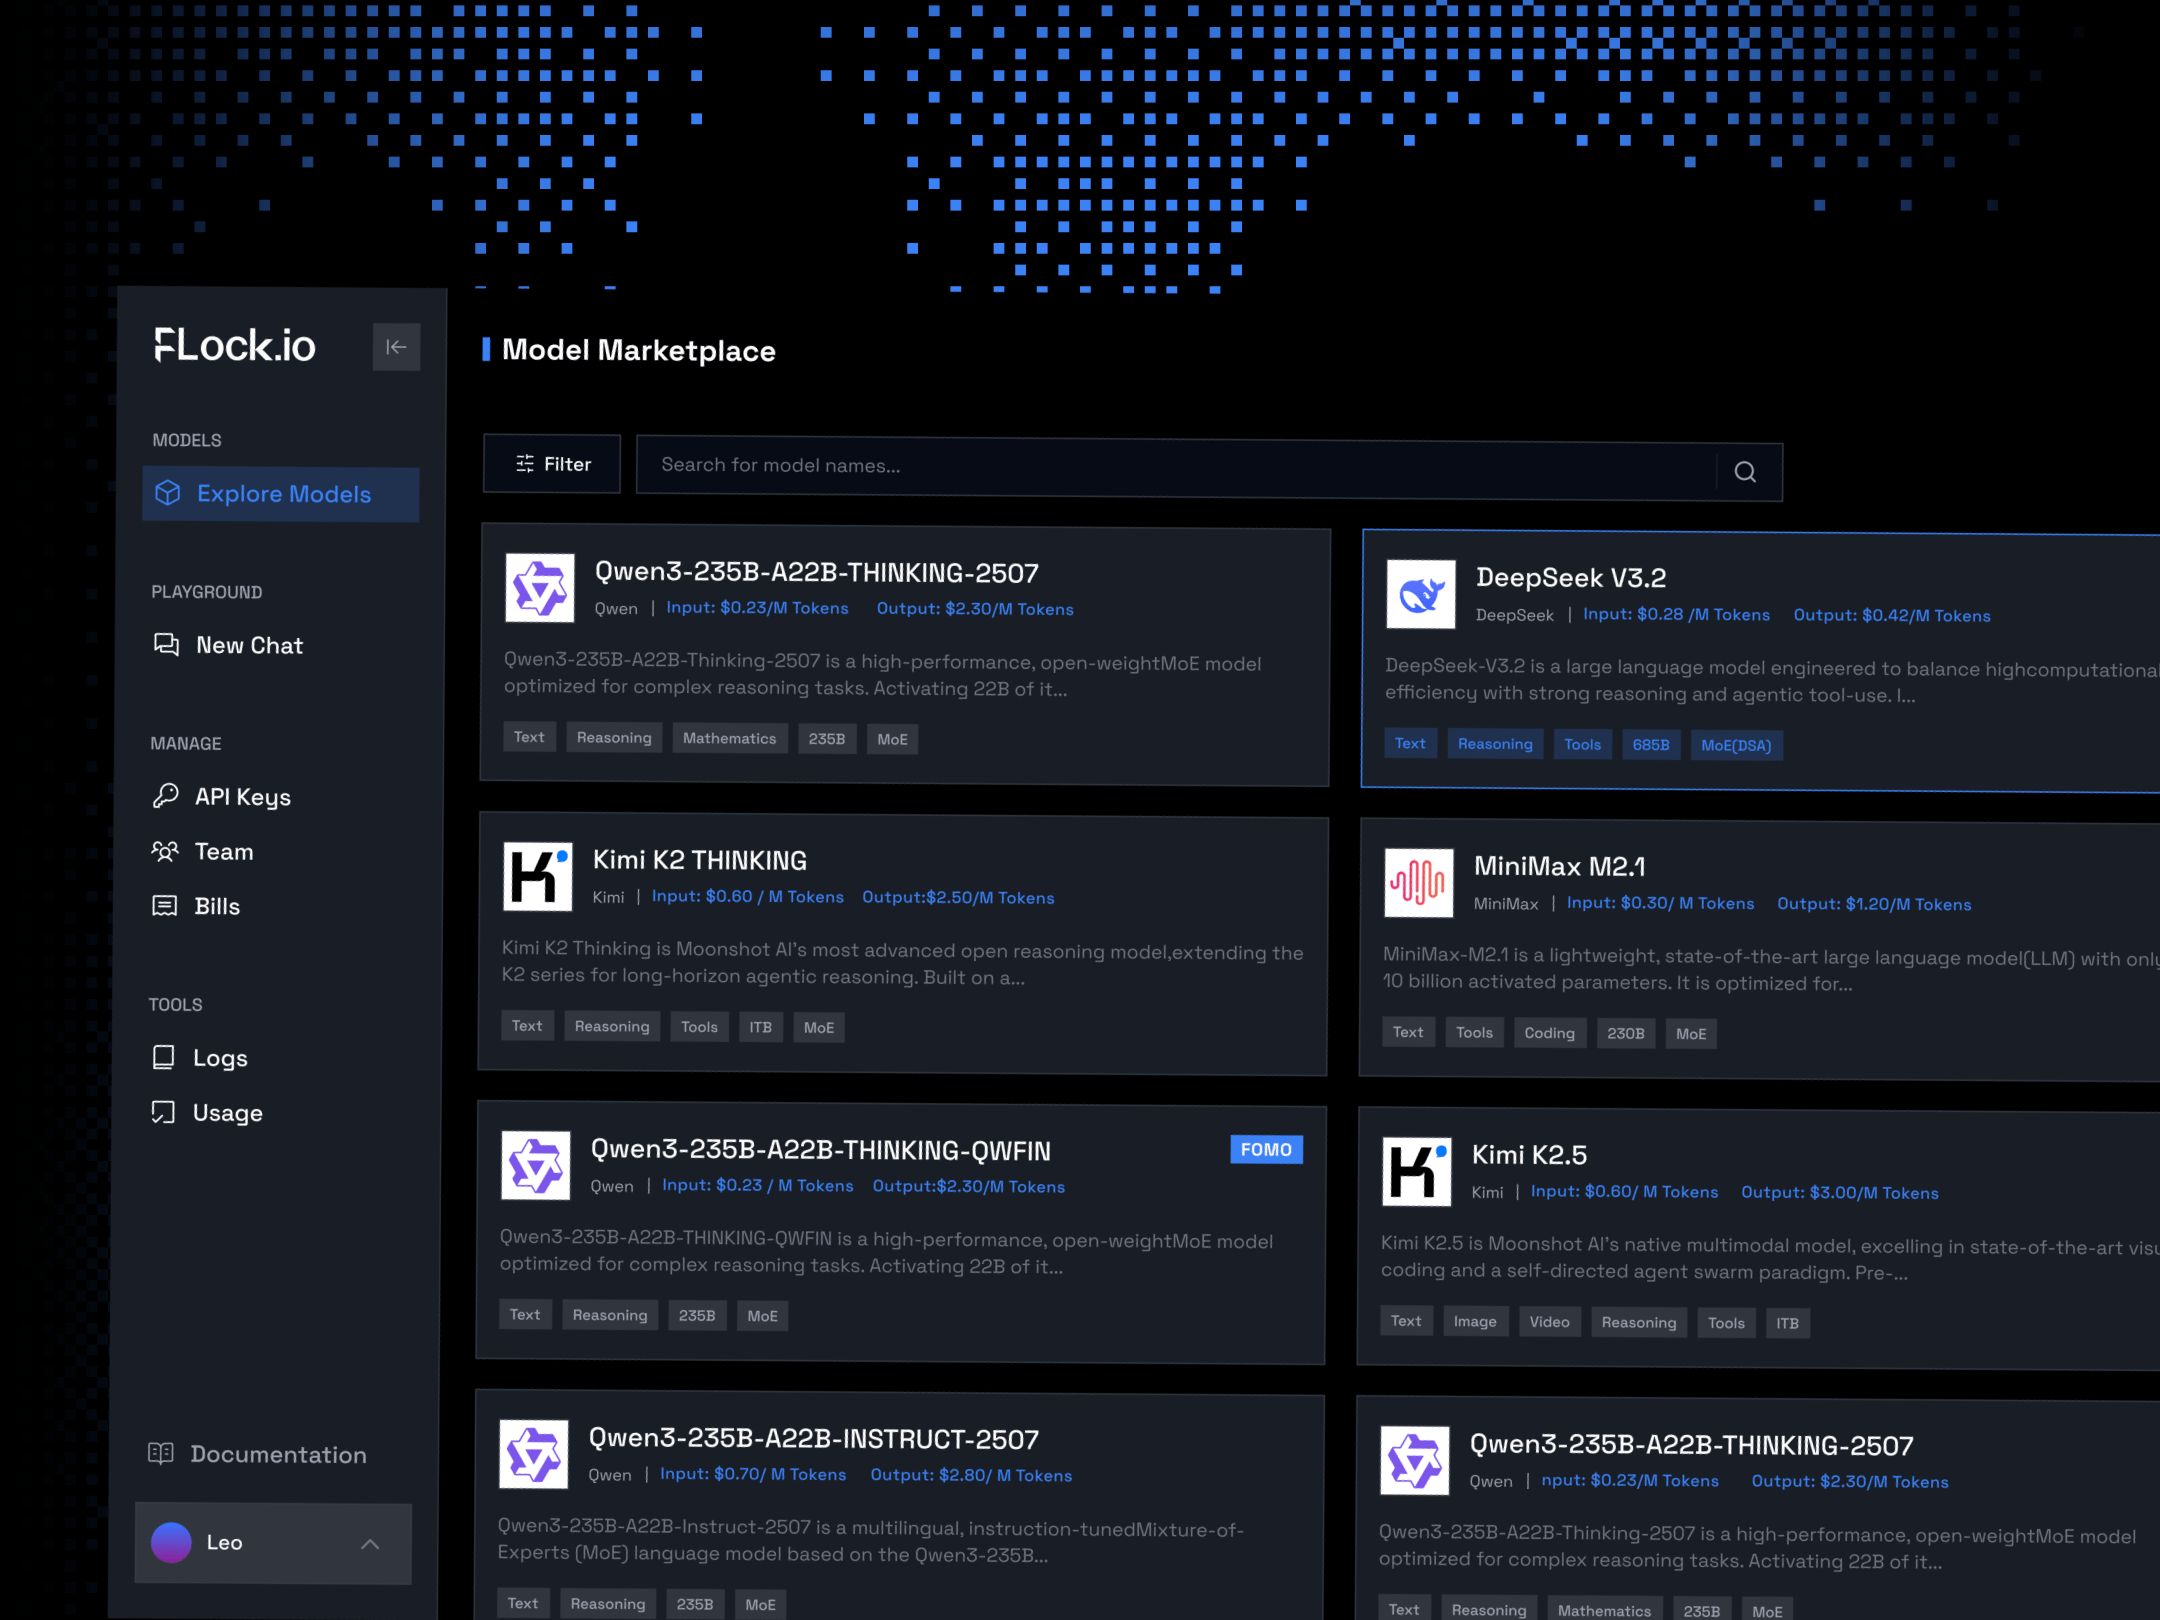Click the MoE tag on the QWFIN card

click(x=762, y=1317)
